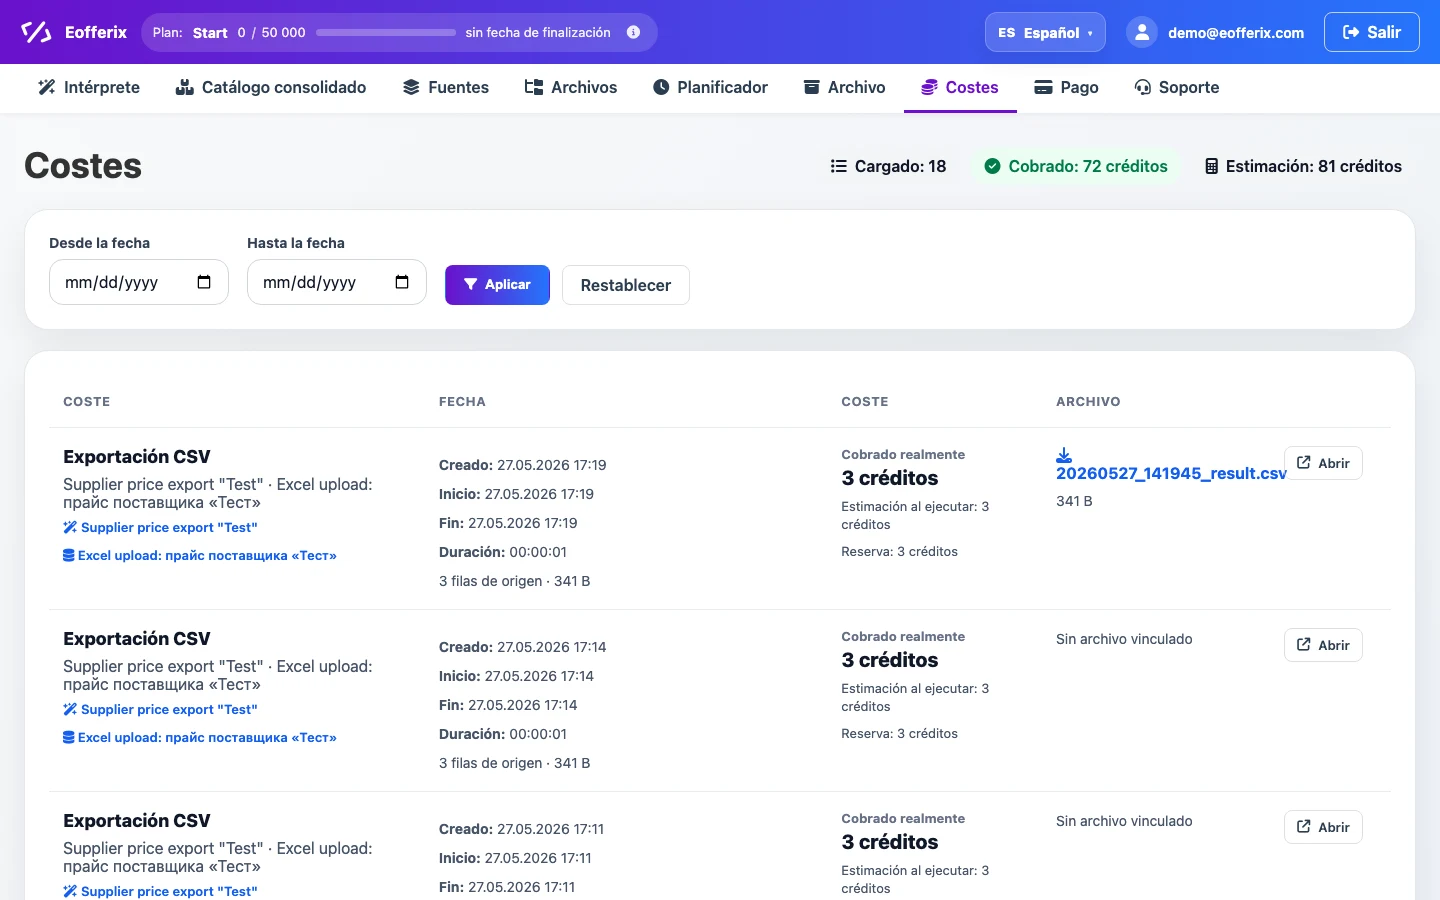Open the Planificador tab
Viewport: 1440px width, 900px height.
[x=710, y=87]
